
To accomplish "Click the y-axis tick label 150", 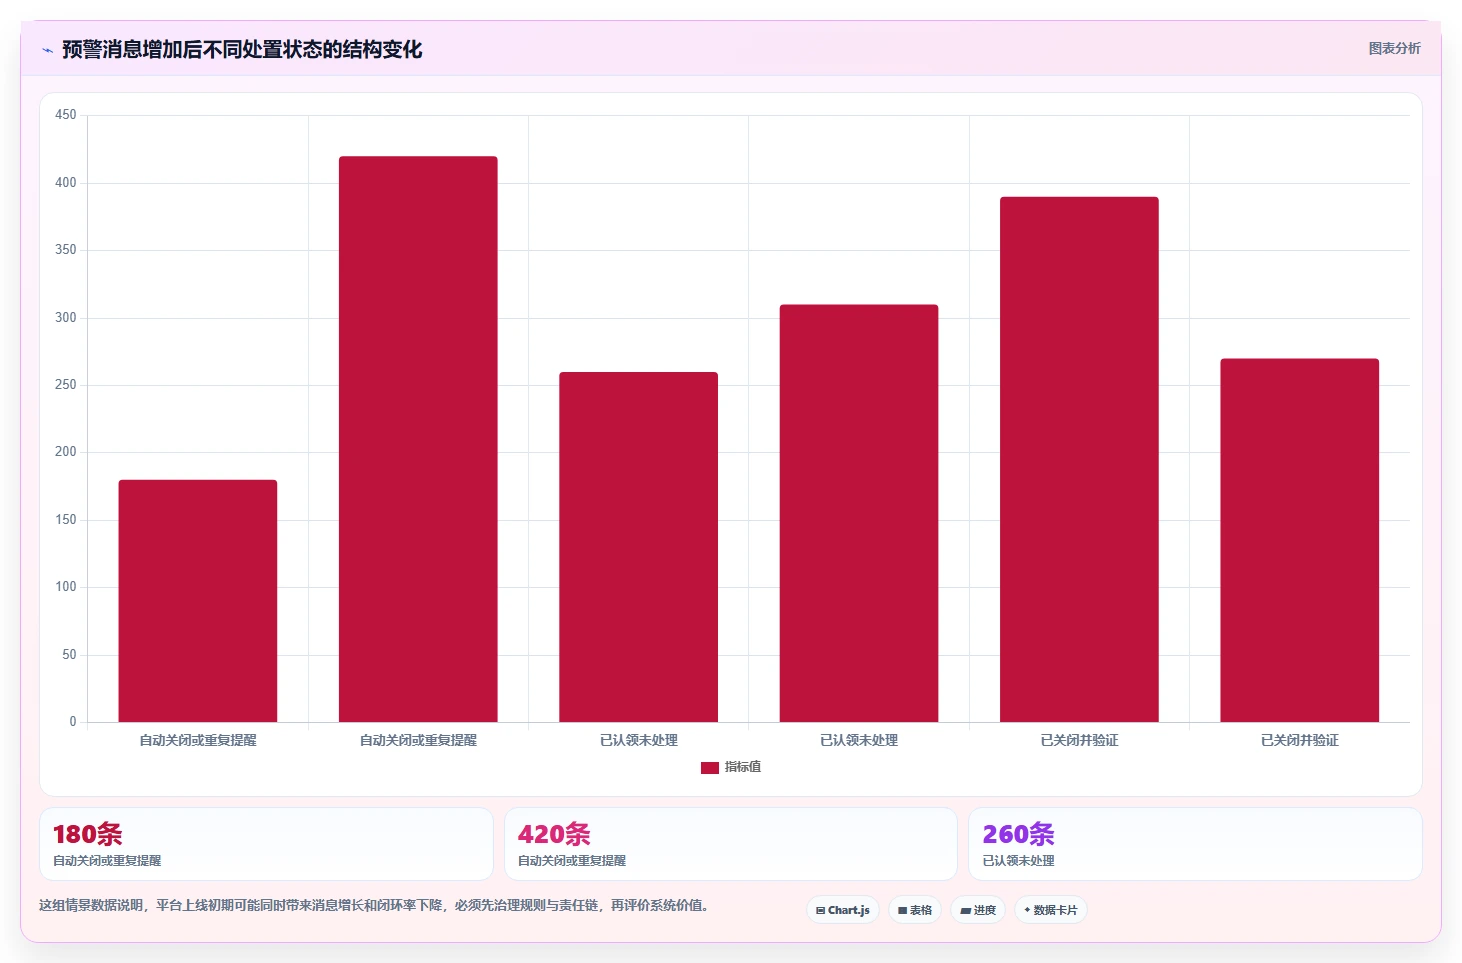I will click(x=66, y=520).
